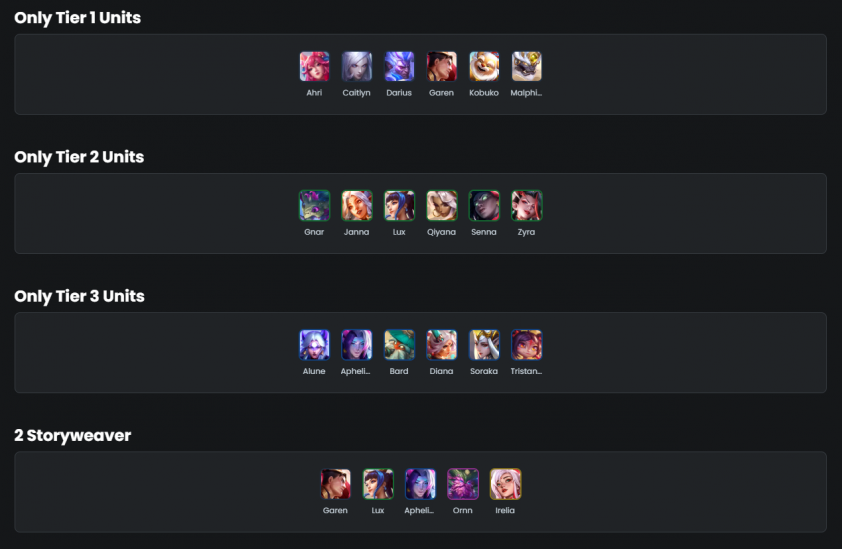Select Ornn in the Storyweaver row

463,483
